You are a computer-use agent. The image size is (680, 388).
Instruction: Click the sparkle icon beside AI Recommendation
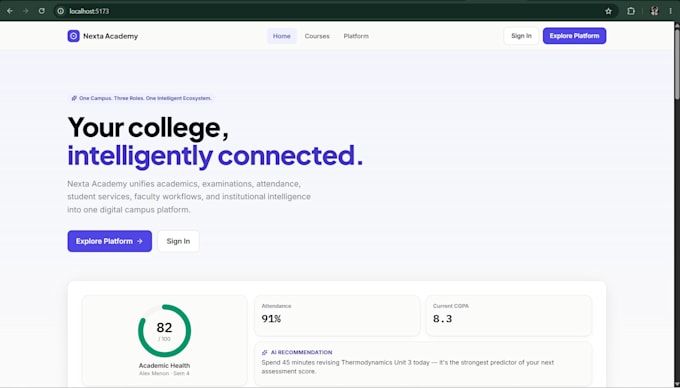click(x=265, y=352)
